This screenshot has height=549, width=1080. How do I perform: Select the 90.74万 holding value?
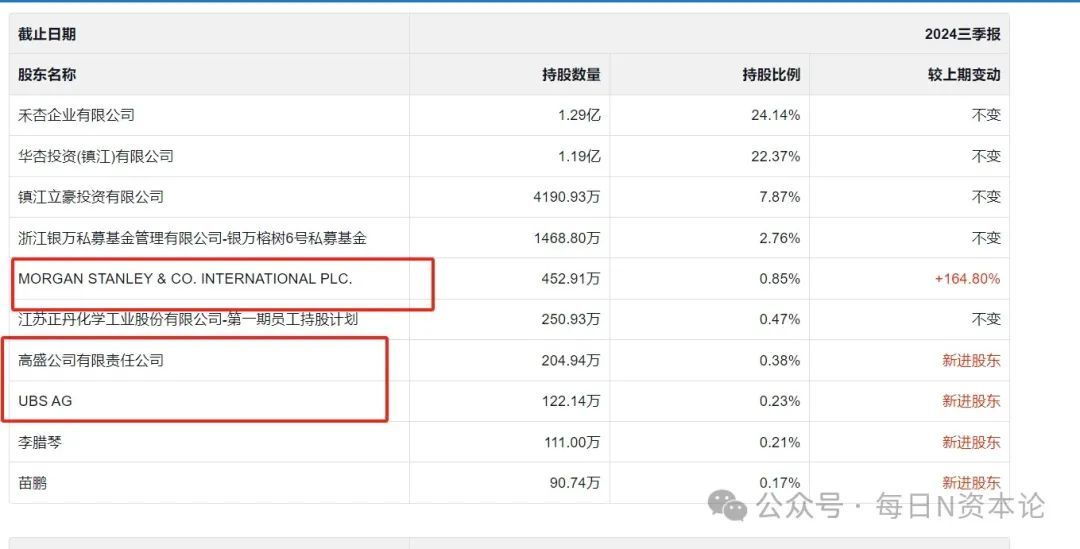point(575,483)
